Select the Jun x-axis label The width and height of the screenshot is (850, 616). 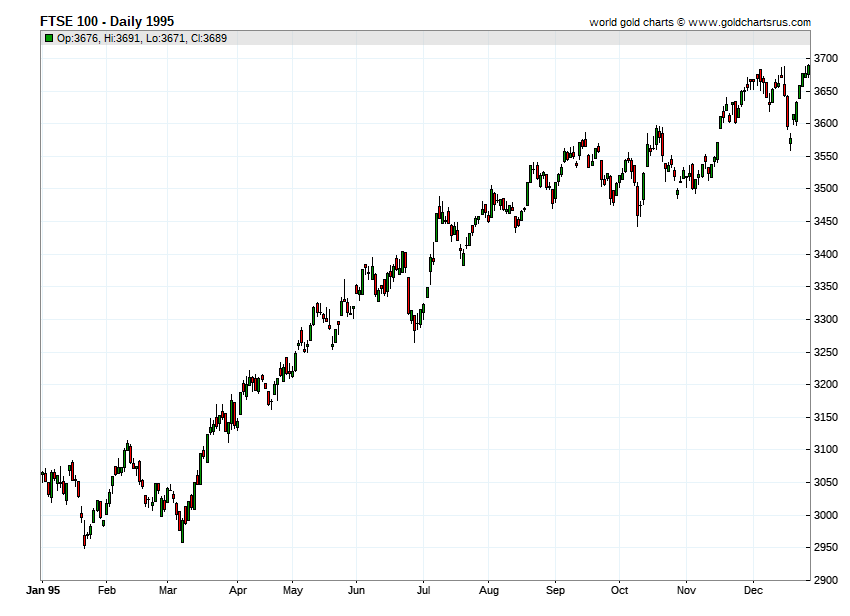pyautogui.click(x=356, y=591)
